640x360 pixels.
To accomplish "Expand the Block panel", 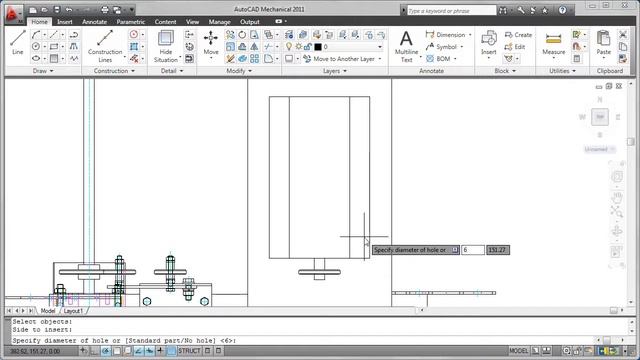I will click(505, 71).
